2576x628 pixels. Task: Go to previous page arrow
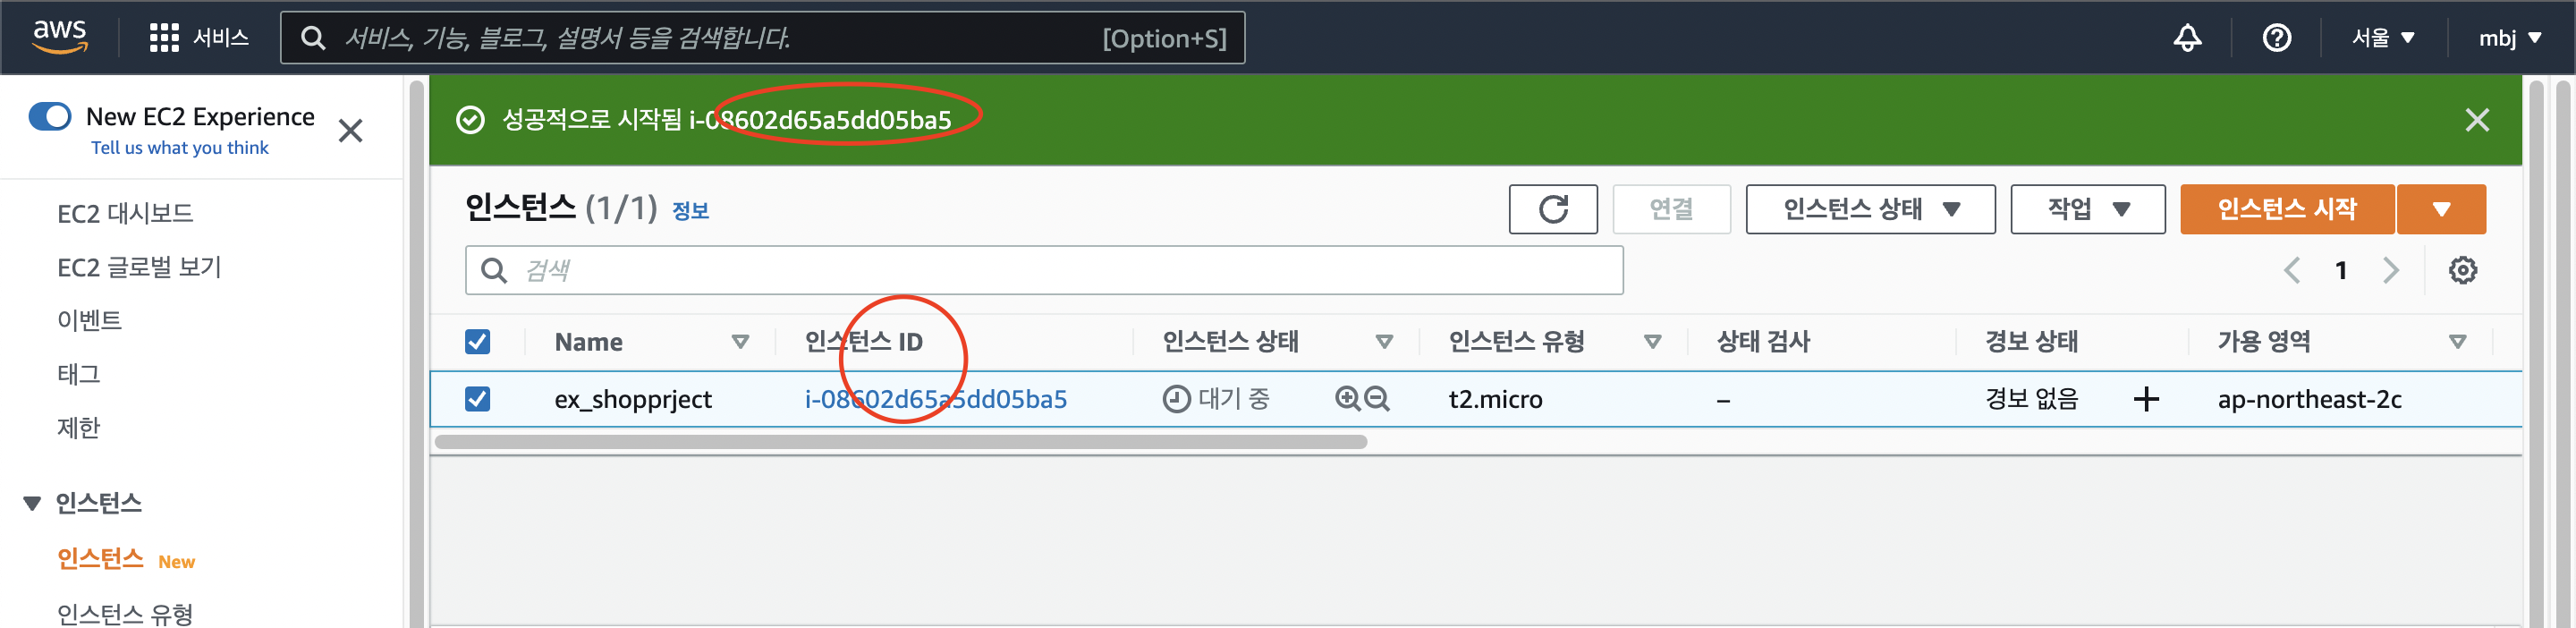point(2292,270)
